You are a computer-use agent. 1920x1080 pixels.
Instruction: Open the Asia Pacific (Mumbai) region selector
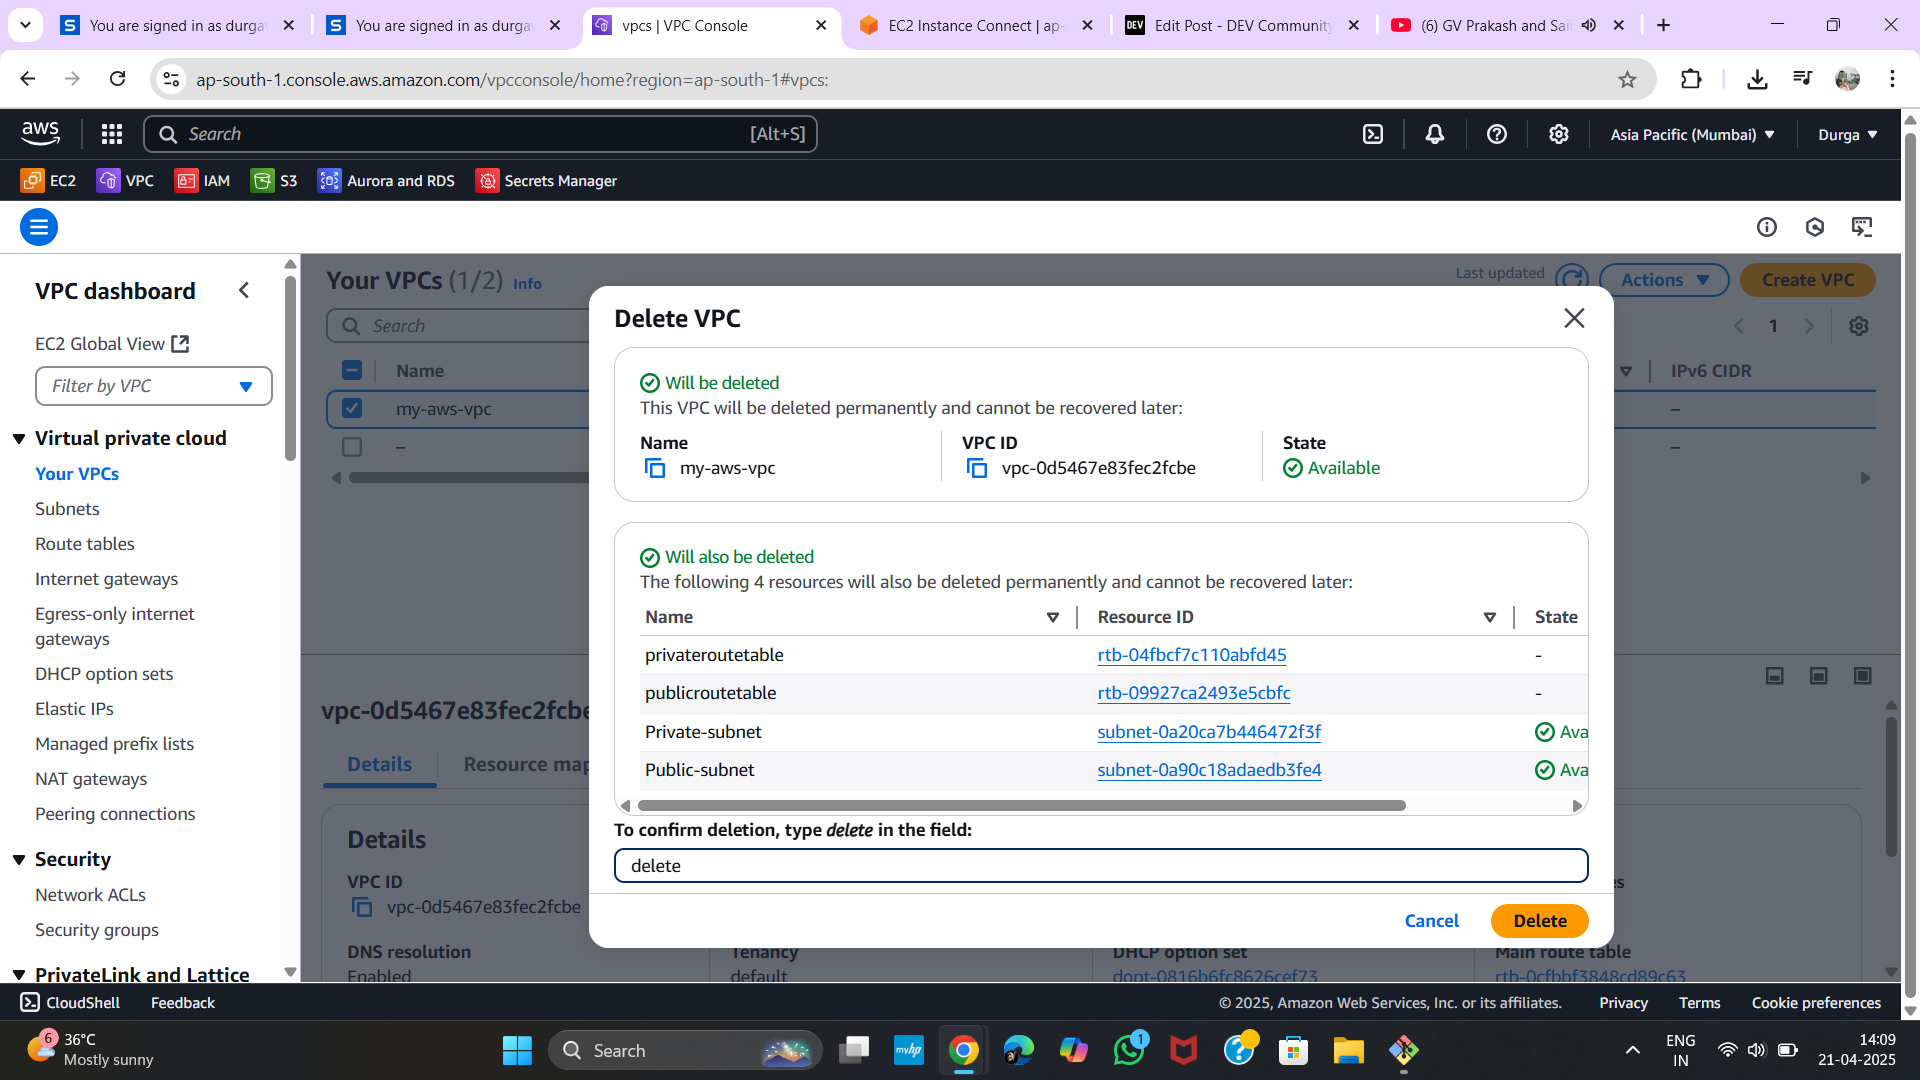[x=1692, y=134]
